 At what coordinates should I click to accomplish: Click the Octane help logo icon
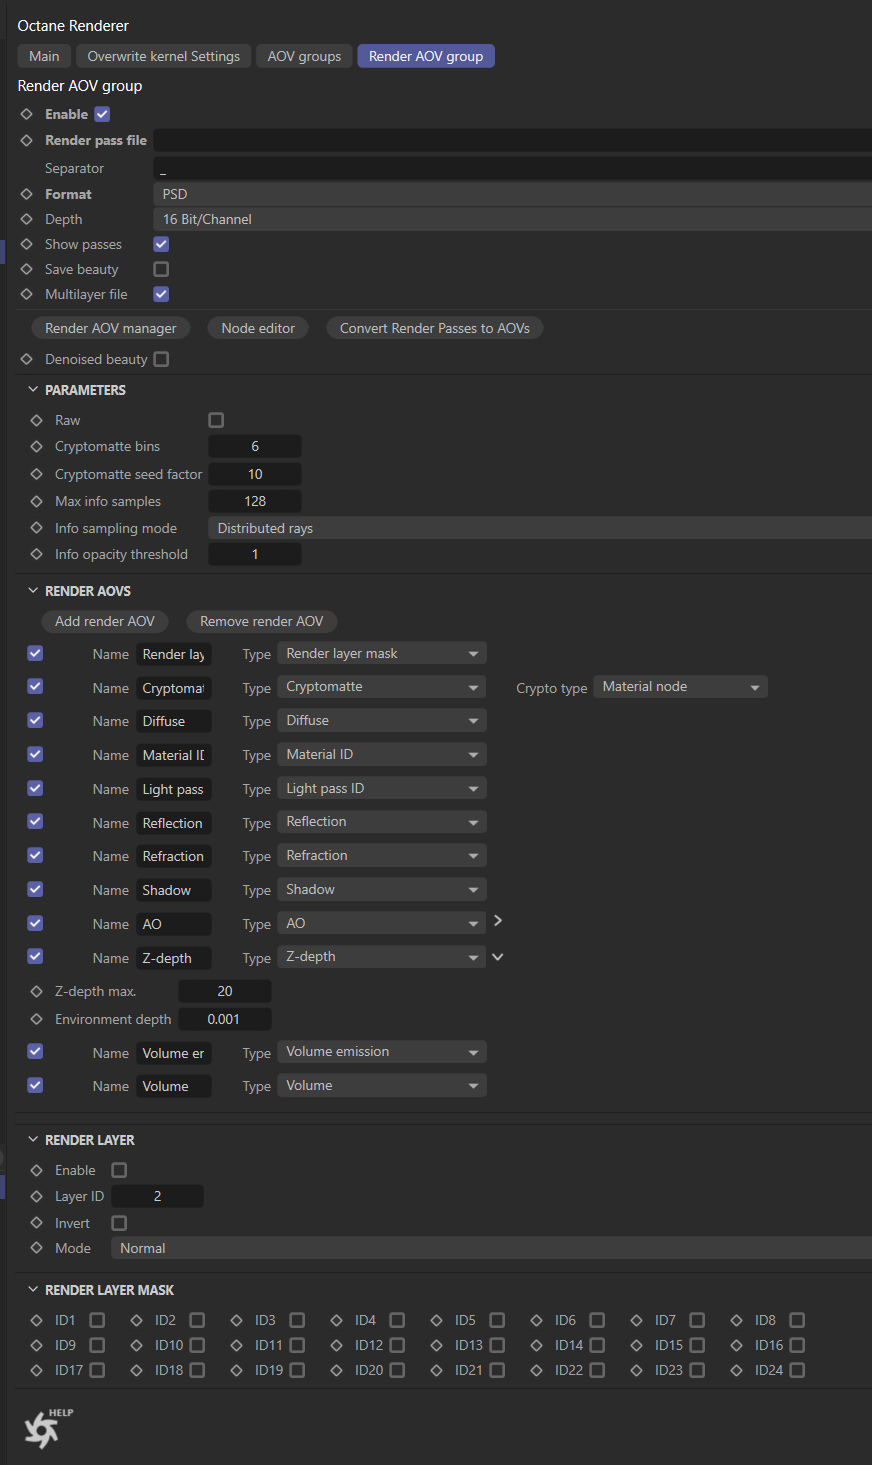point(42,1429)
